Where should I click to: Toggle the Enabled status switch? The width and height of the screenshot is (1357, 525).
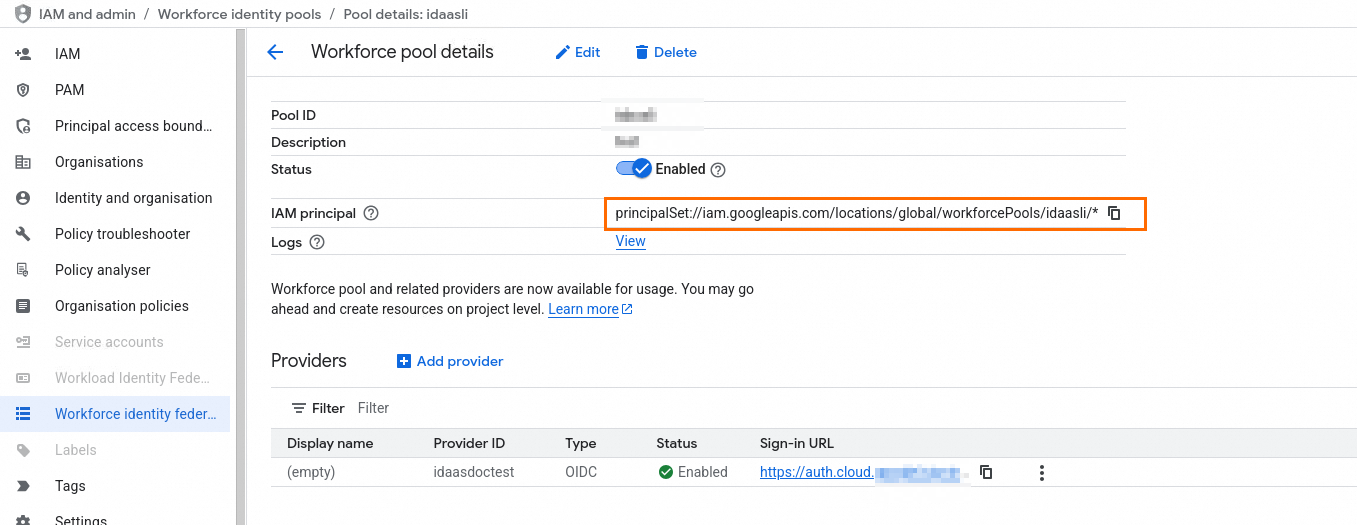(634, 169)
